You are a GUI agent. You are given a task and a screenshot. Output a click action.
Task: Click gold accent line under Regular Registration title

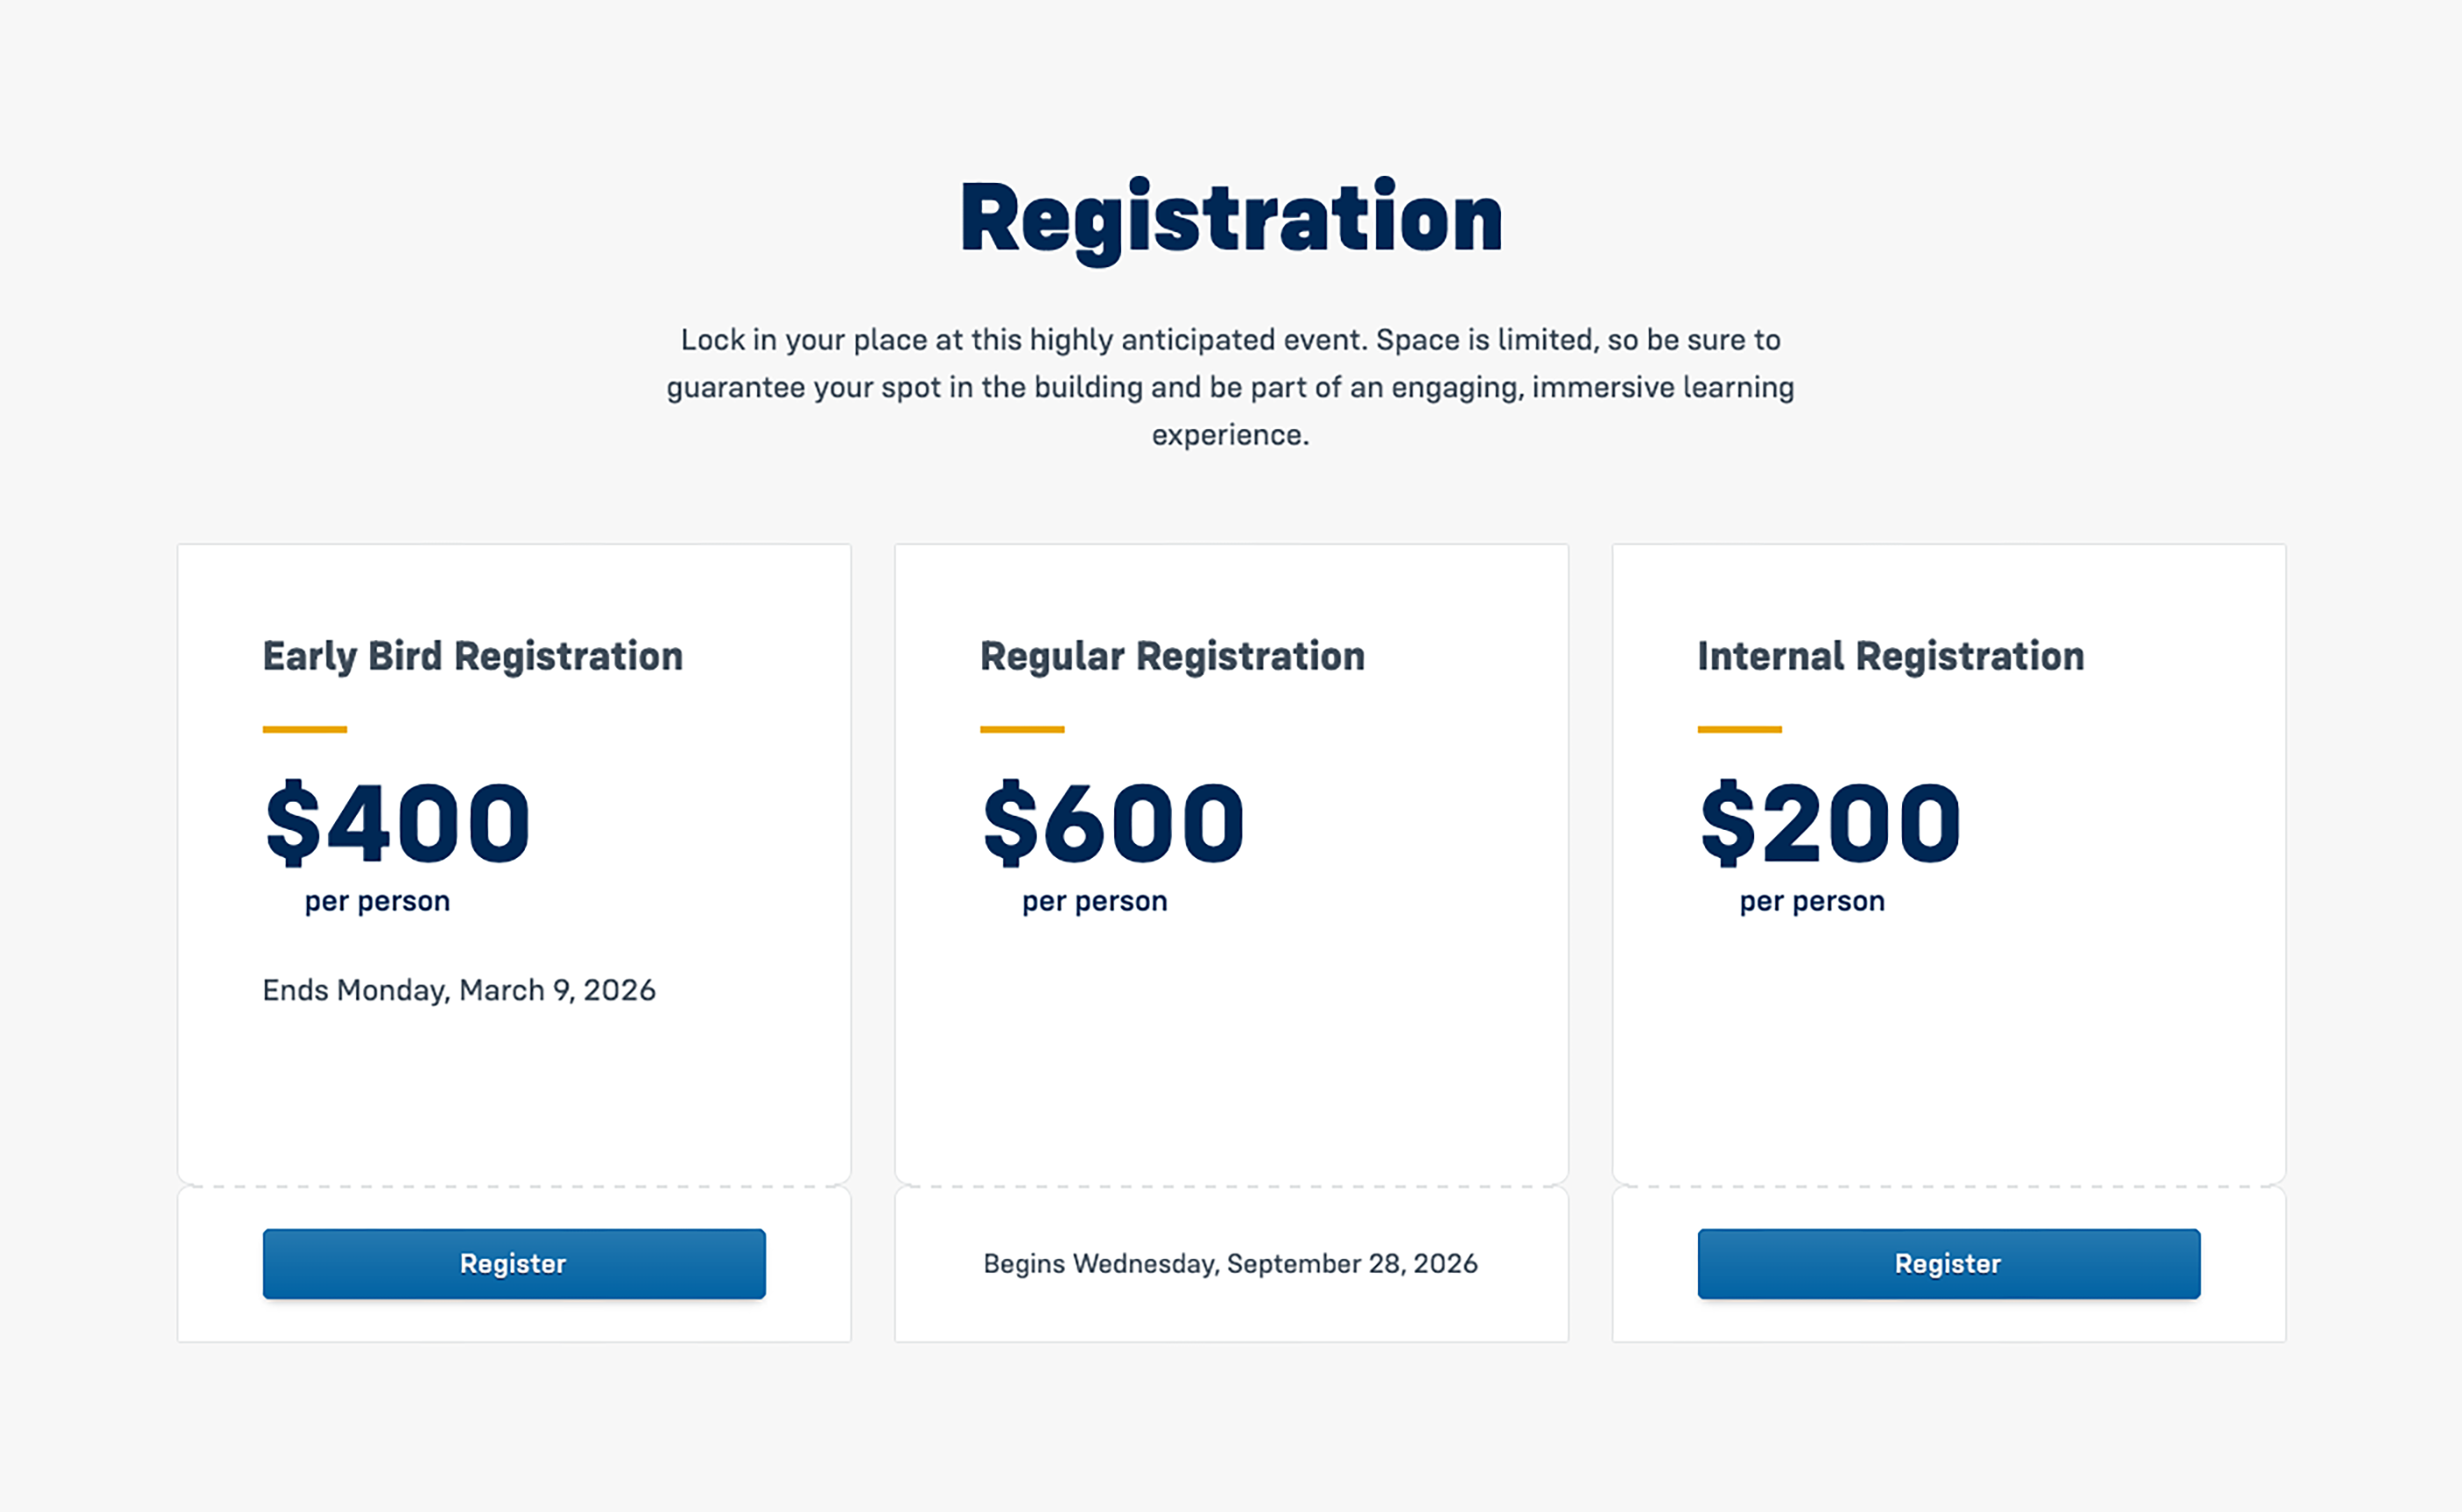[1022, 729]
